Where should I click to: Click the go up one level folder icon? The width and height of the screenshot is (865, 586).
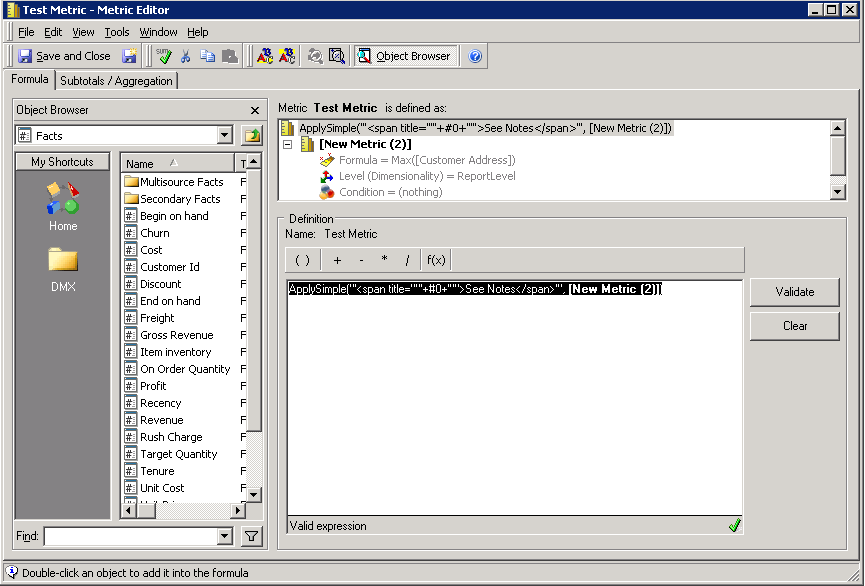[252, 135]
